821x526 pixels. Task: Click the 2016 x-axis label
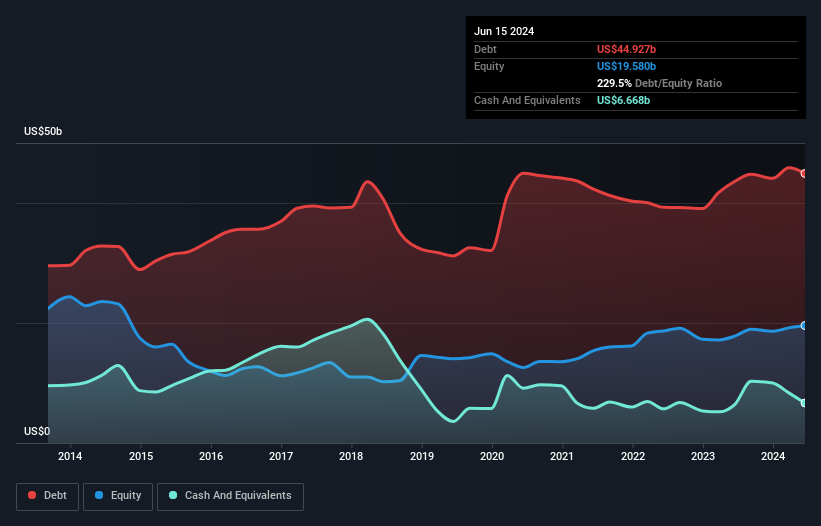[x=211, y=456]
